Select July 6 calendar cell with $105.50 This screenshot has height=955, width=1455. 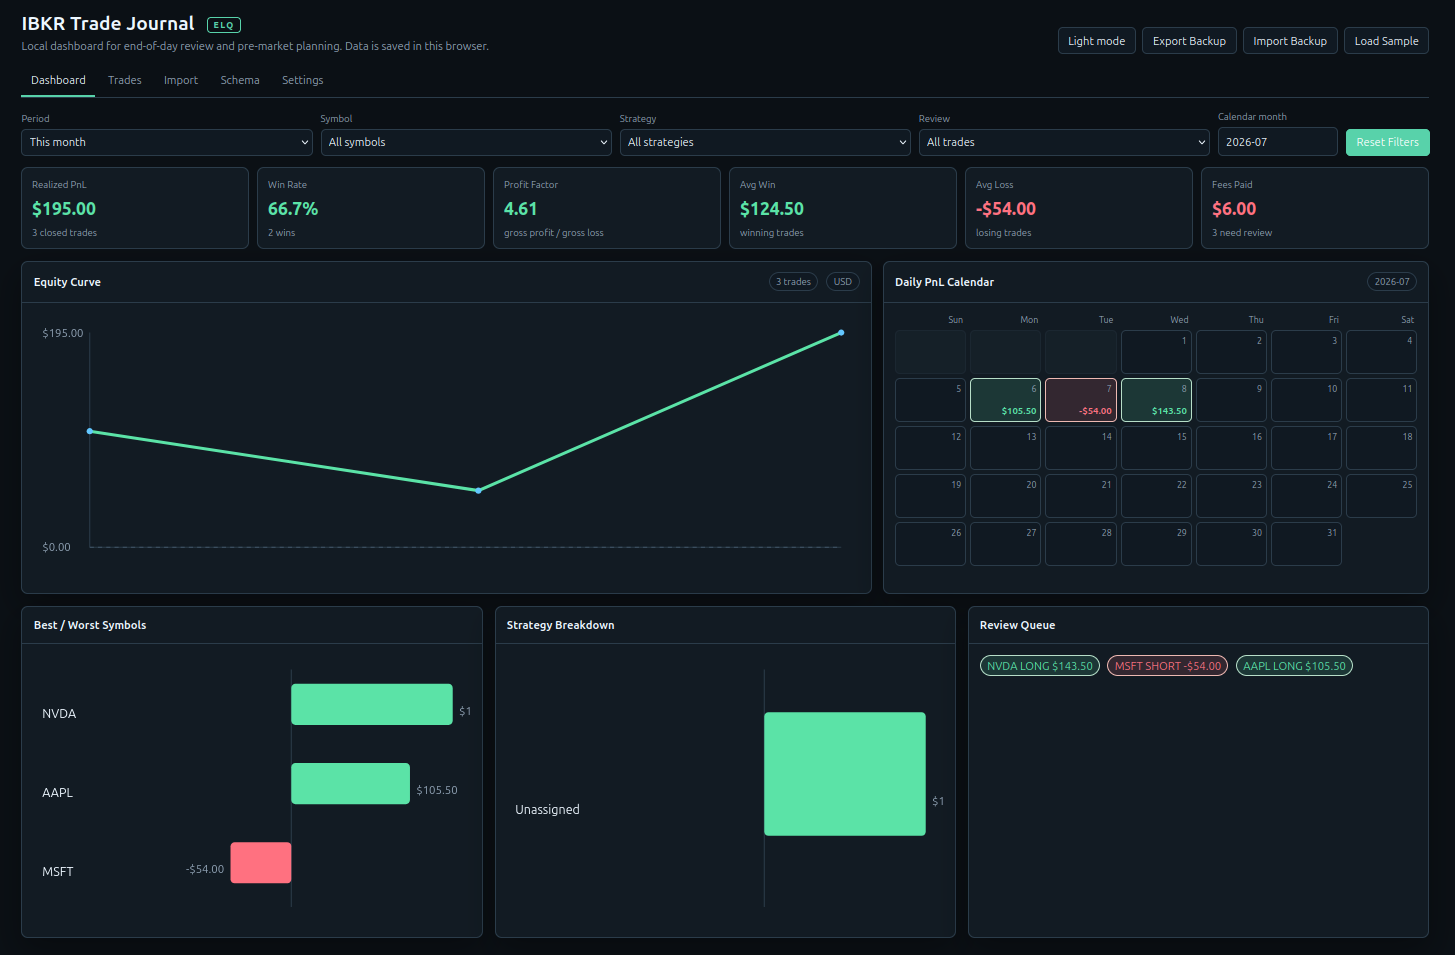tap(1005, 400)
